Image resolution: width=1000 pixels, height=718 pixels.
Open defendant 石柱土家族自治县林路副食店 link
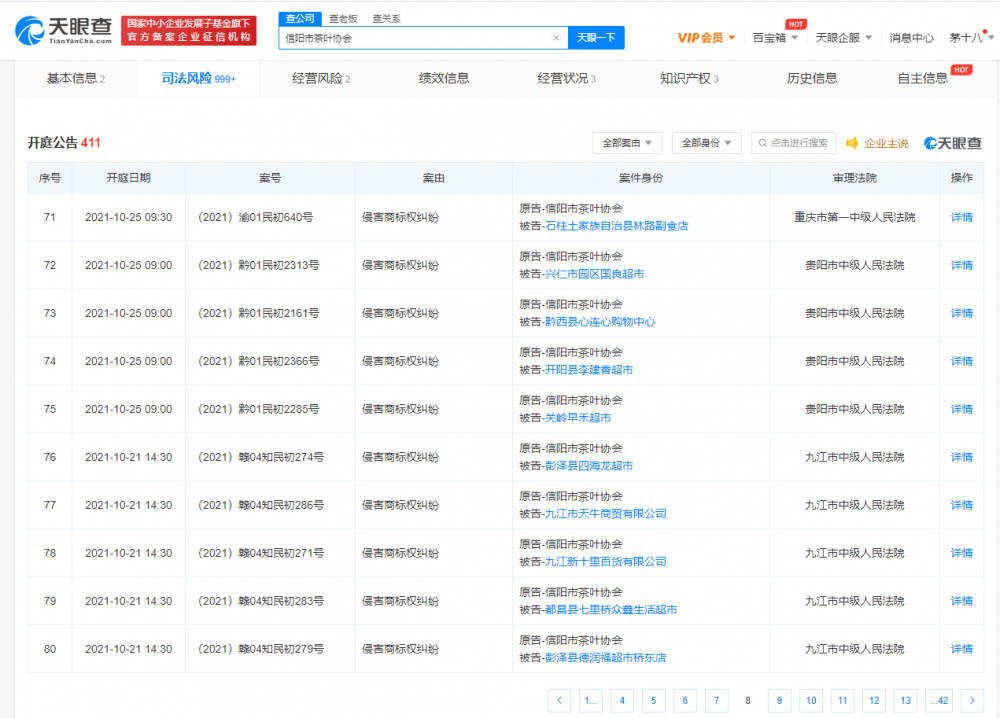tap(617, 226)
